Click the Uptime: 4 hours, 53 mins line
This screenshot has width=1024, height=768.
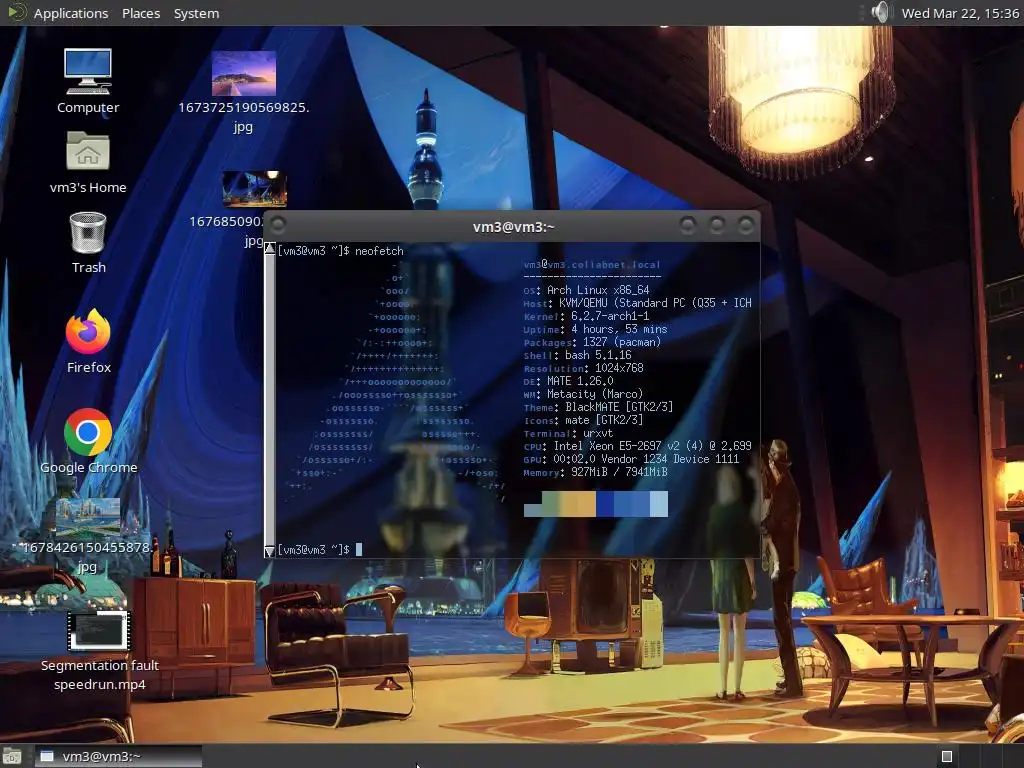[595, 329]
